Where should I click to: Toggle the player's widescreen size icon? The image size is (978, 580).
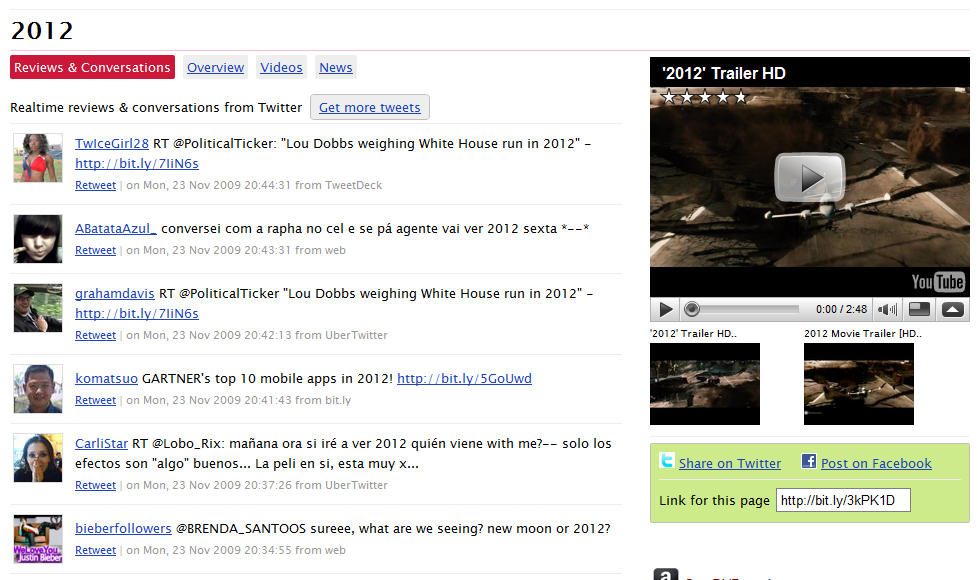click(919, 309)
